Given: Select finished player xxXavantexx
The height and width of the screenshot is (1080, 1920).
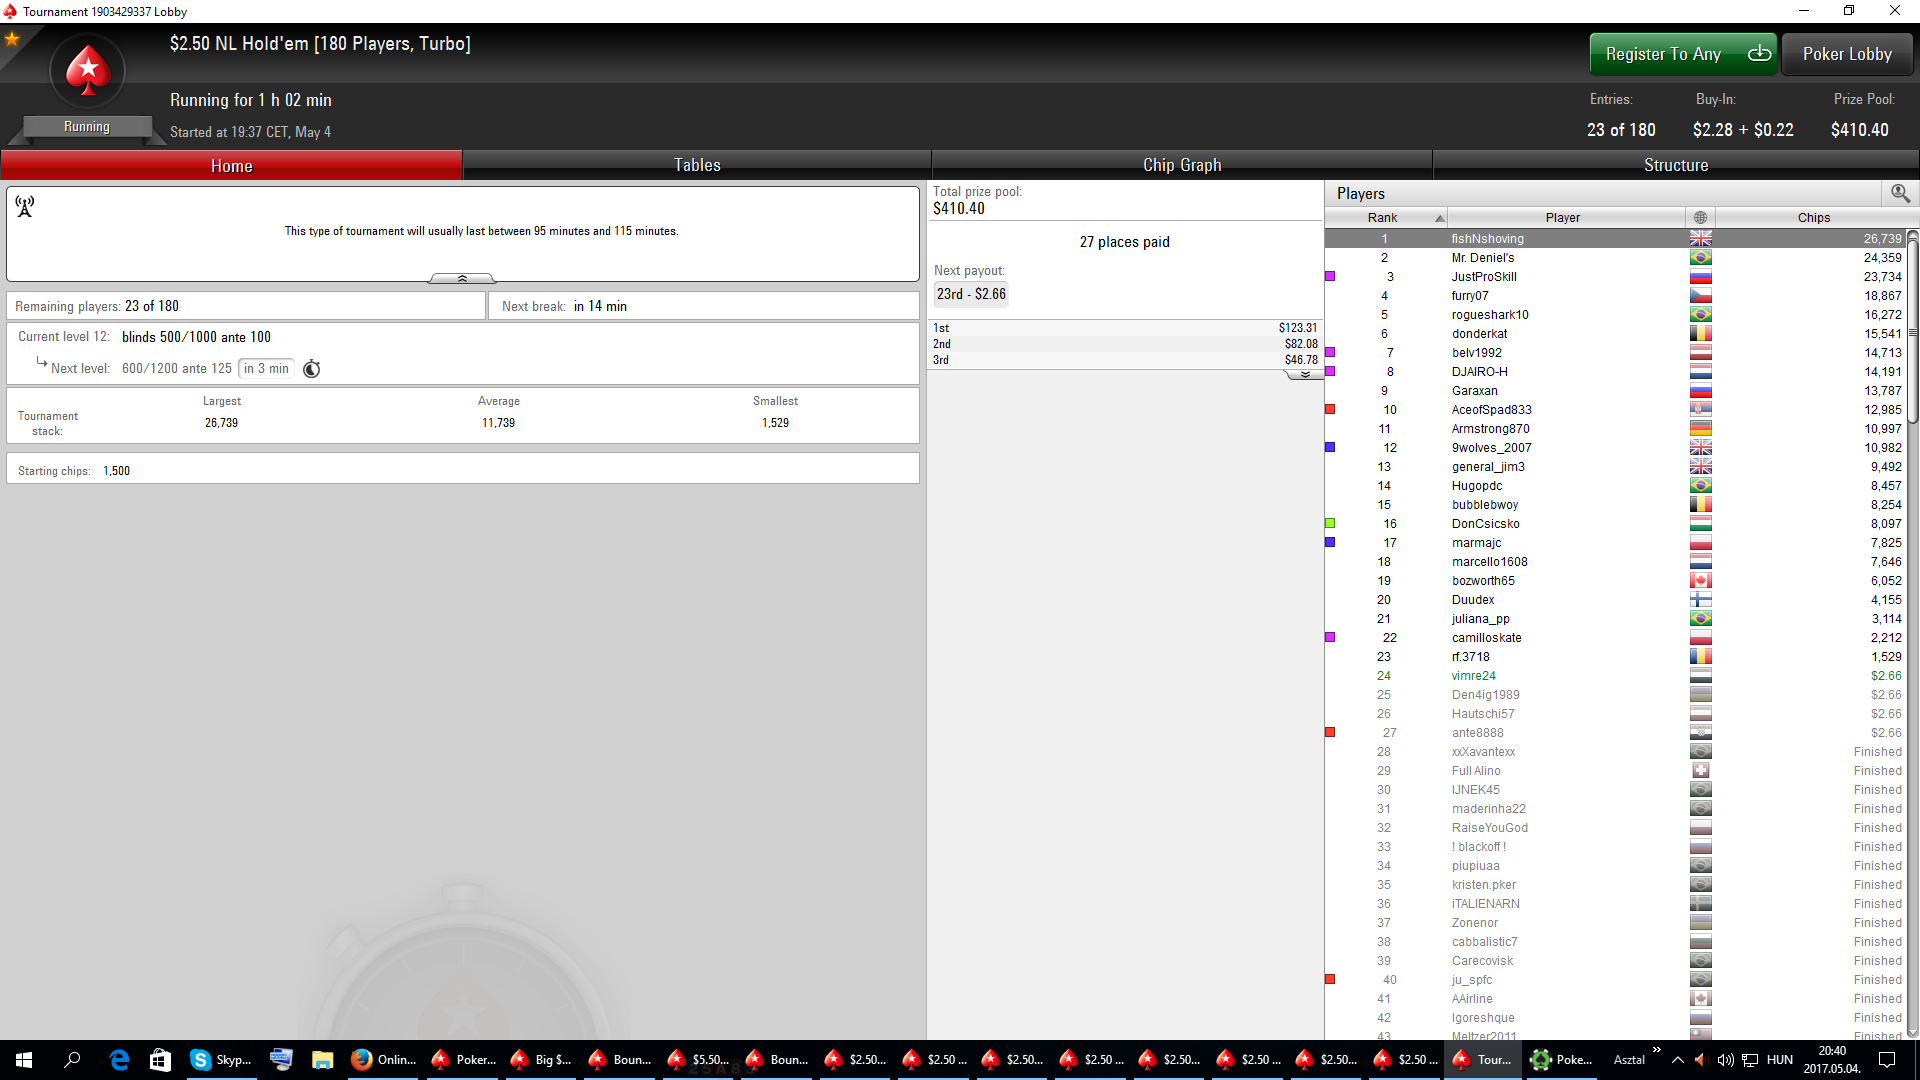Looking at the screenshot, I should pyautogui.click(x=1615, y=752).
